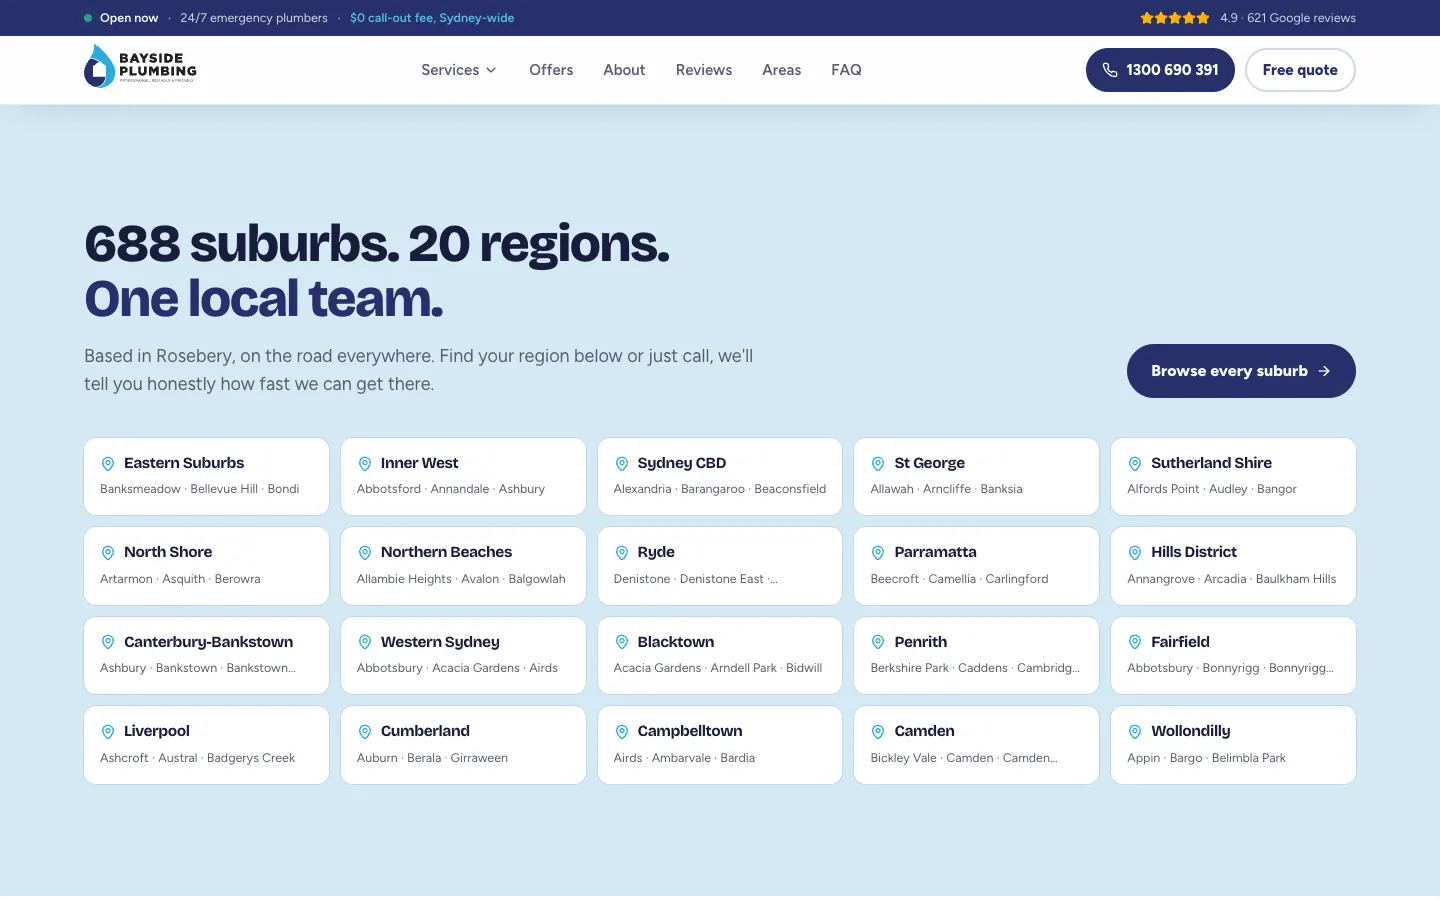Select Areas in the navigation
Viewport: 1440px width, 900px height.
pyautogui.click(x=781, y=70)
